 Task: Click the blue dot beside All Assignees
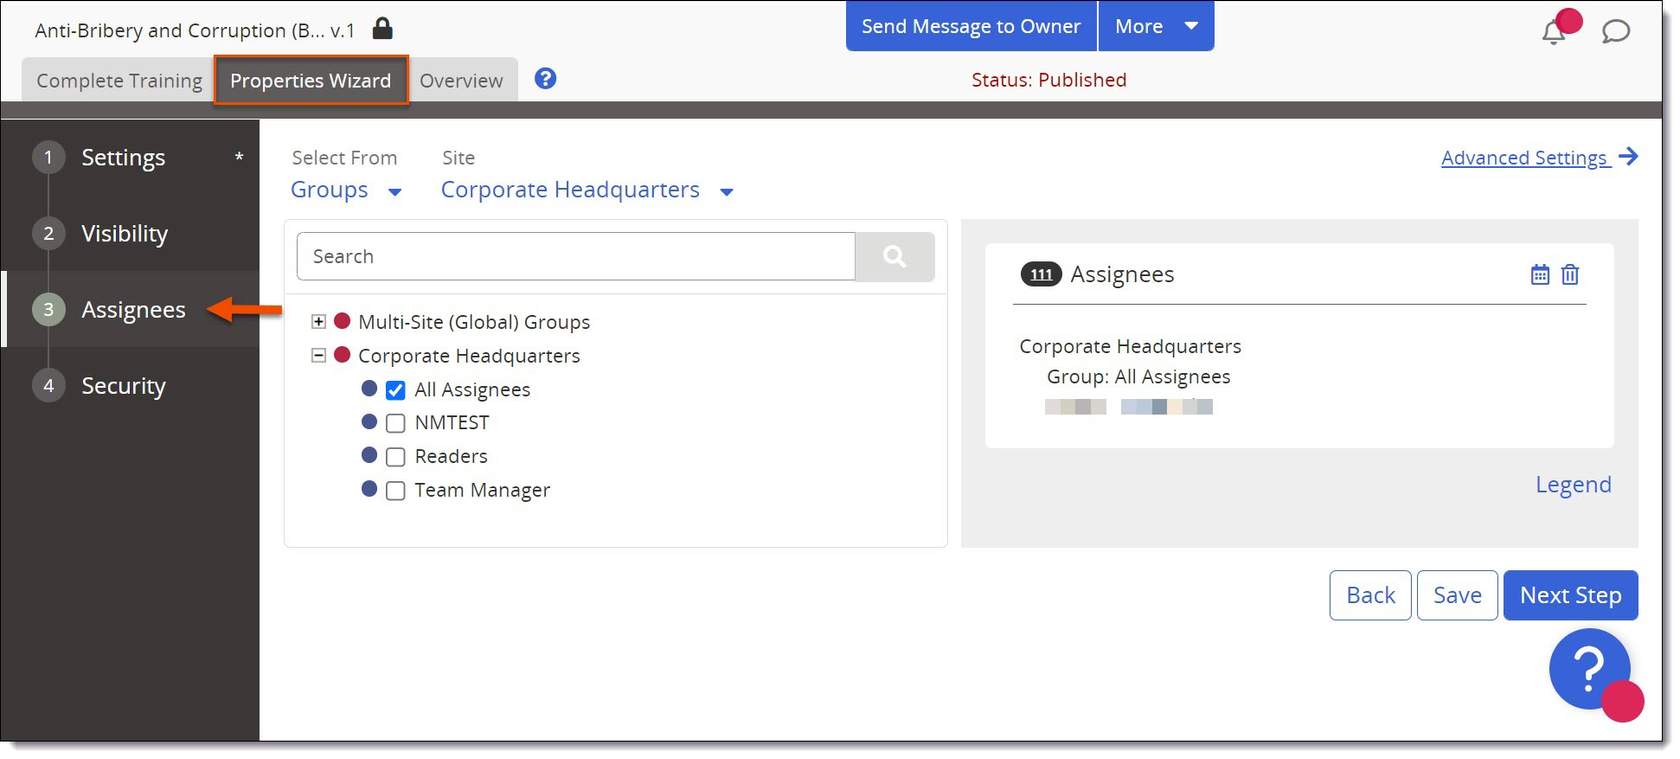pyautogui.click(x=369, y=388)
